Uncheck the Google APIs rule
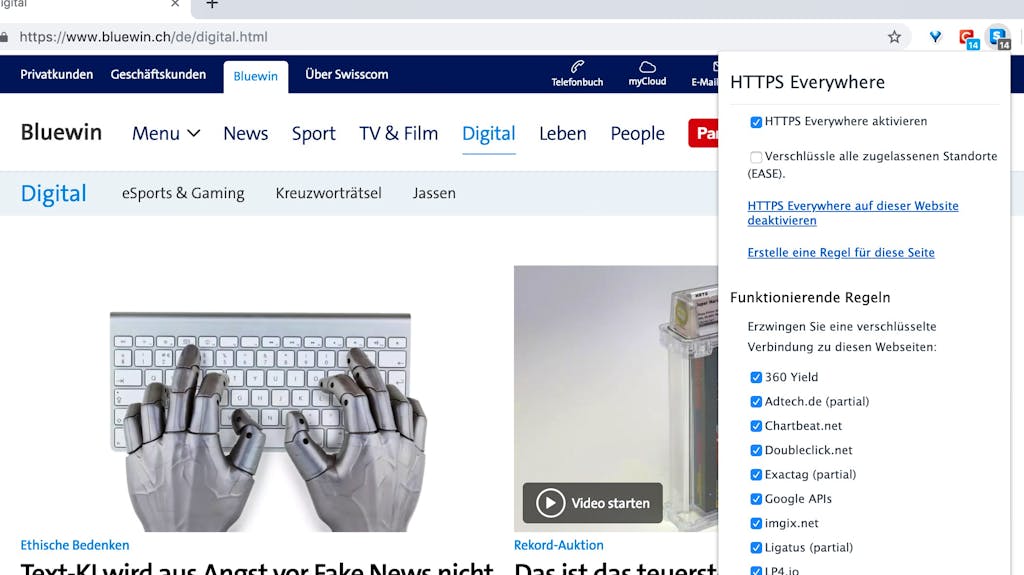This screenshot has height=575, width=1024. (x=756, y=499)
